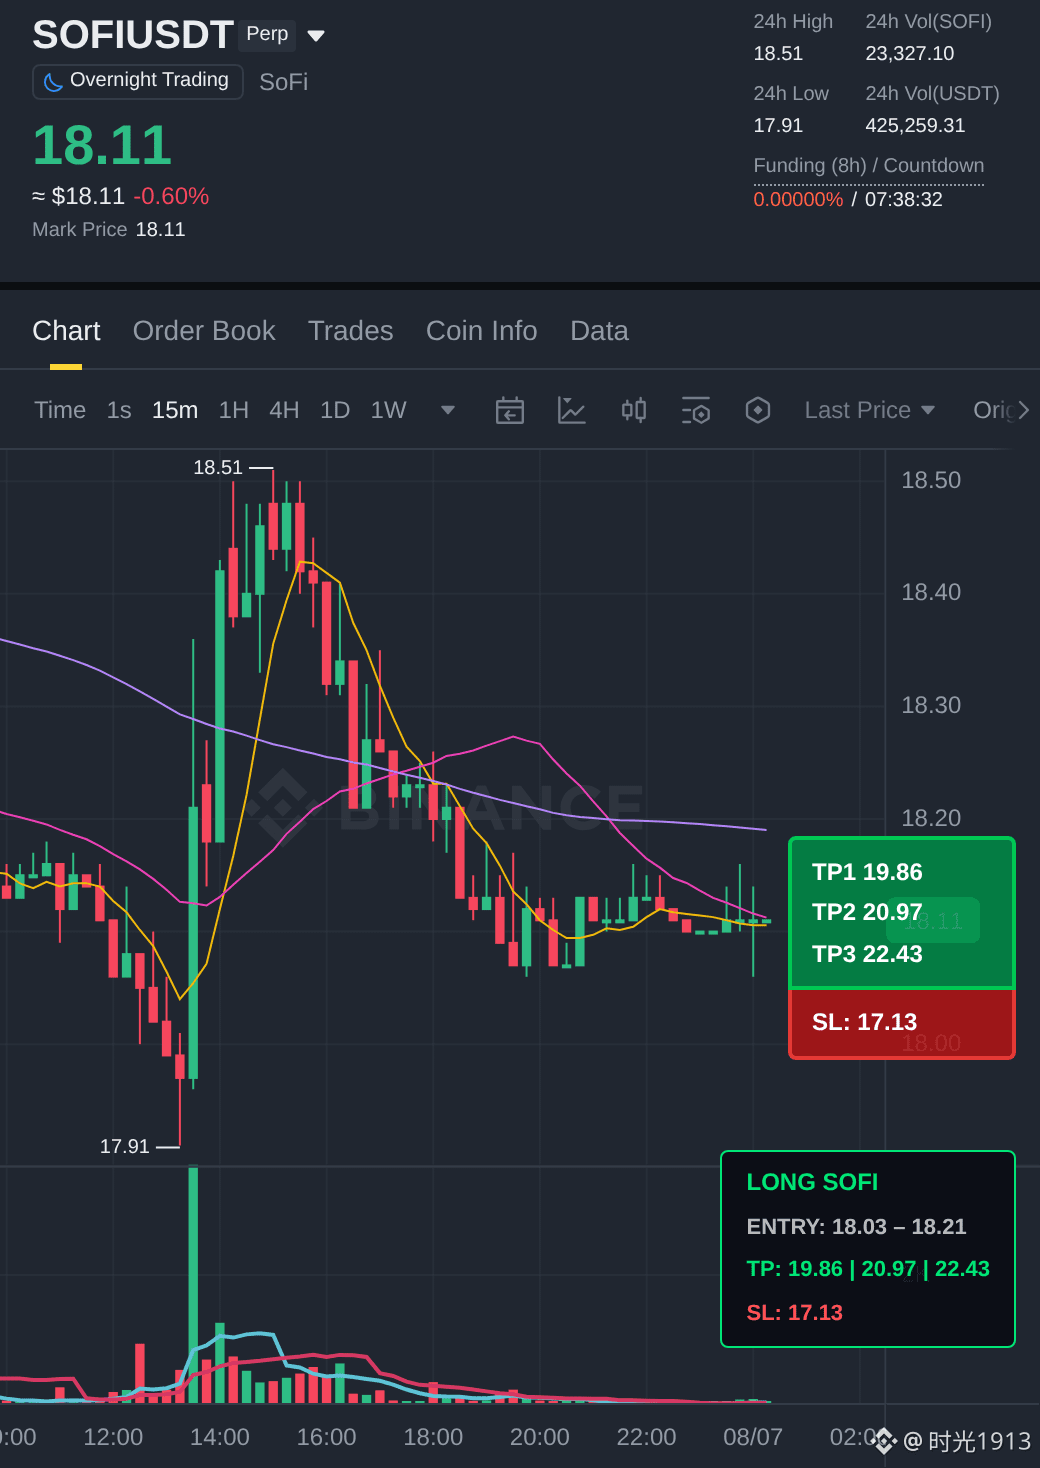Select the 1H interval
The image size is (1040, 1468).
click(234, 410)
